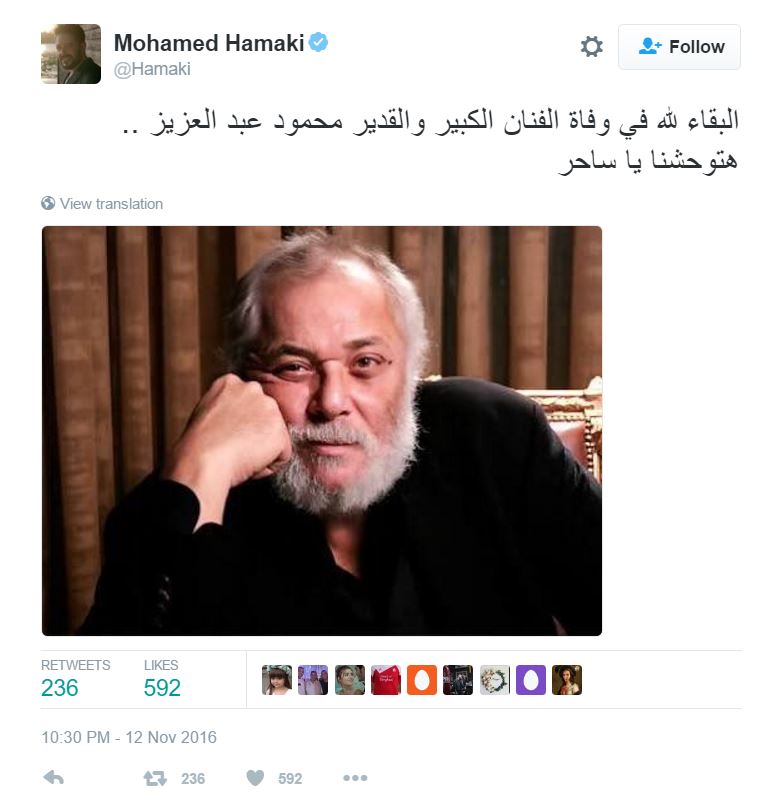
Task: Click the blue verified badge
Action: pyautogui.click(x=318, y=43)
